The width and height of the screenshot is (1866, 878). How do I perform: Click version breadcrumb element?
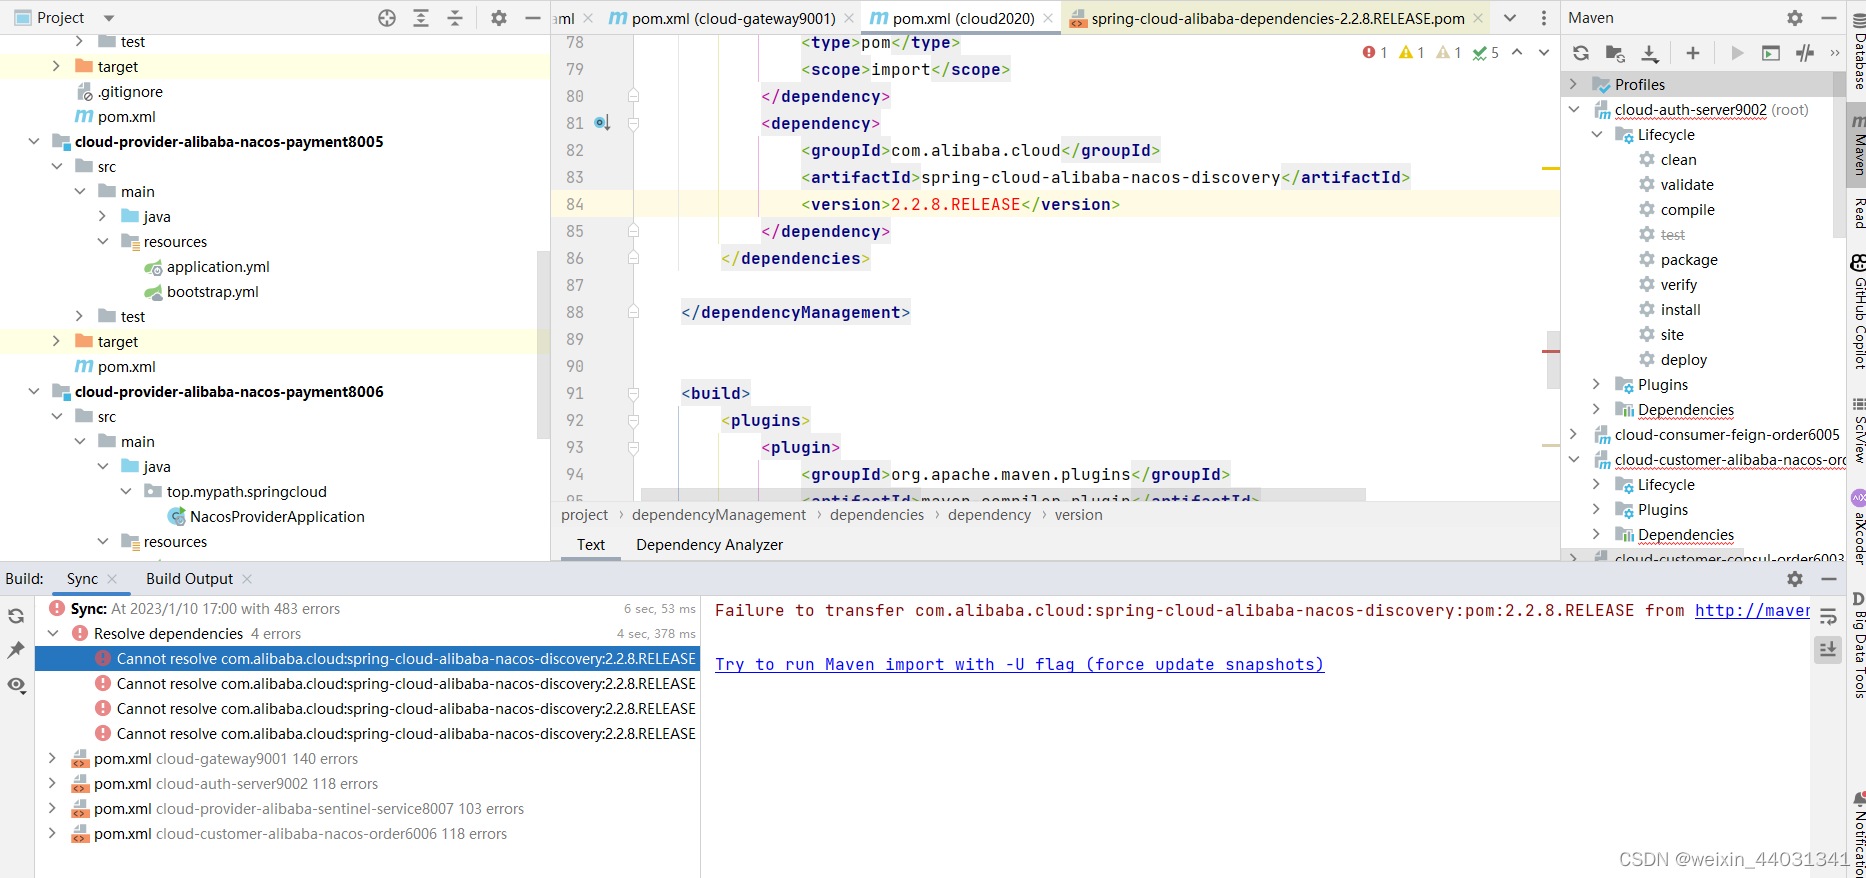pos(1078,515)
